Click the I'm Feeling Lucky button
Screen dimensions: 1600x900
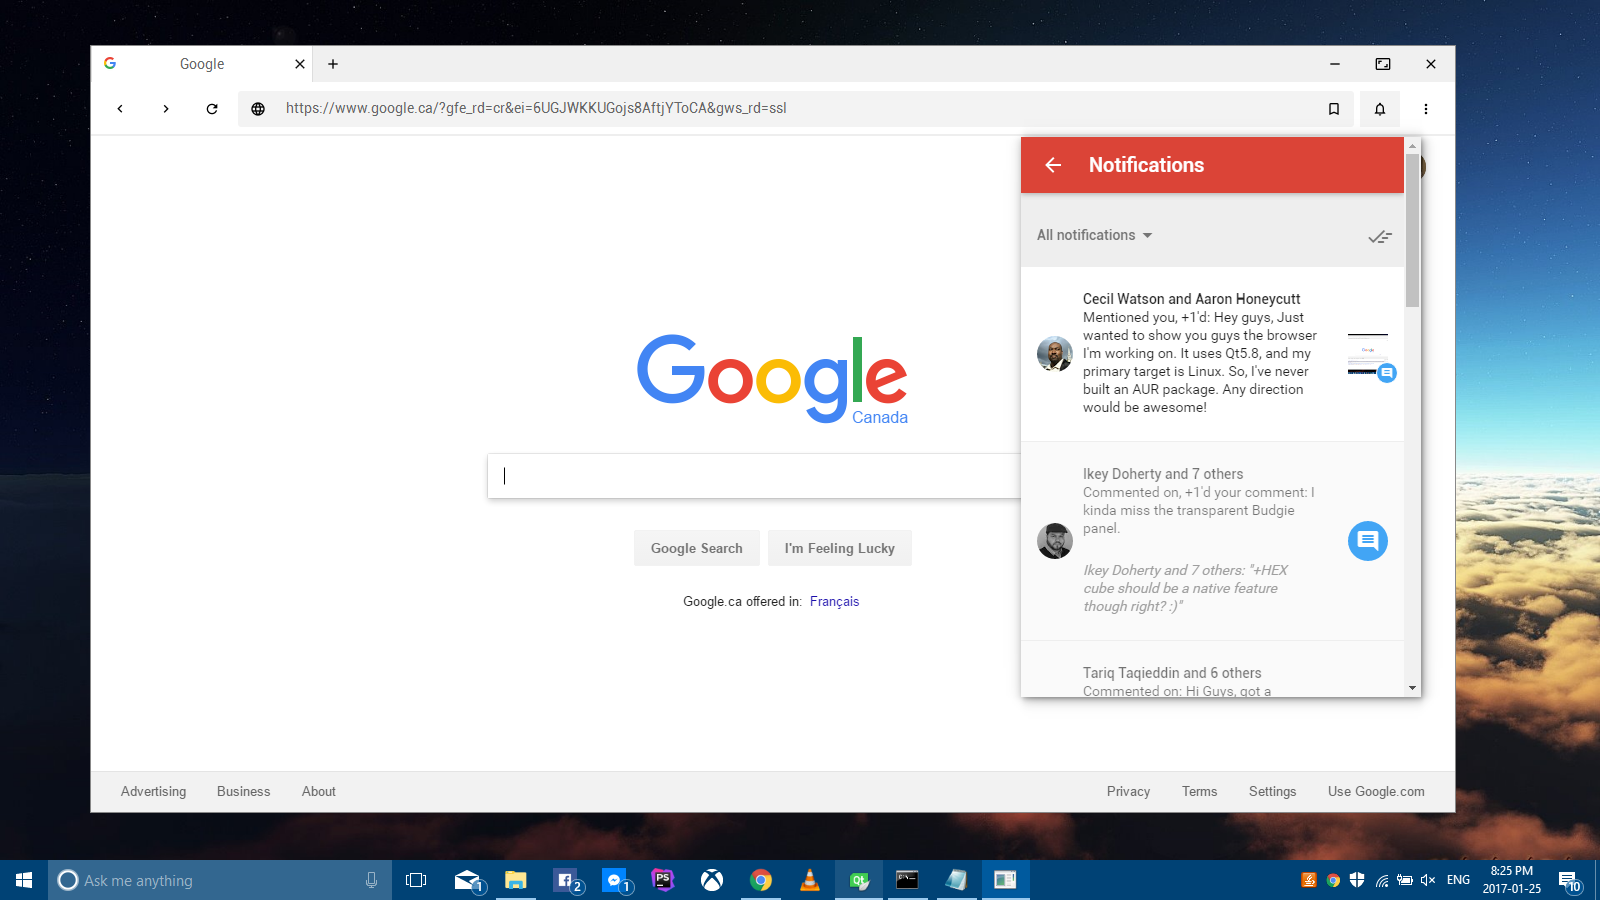click(840, 548)
